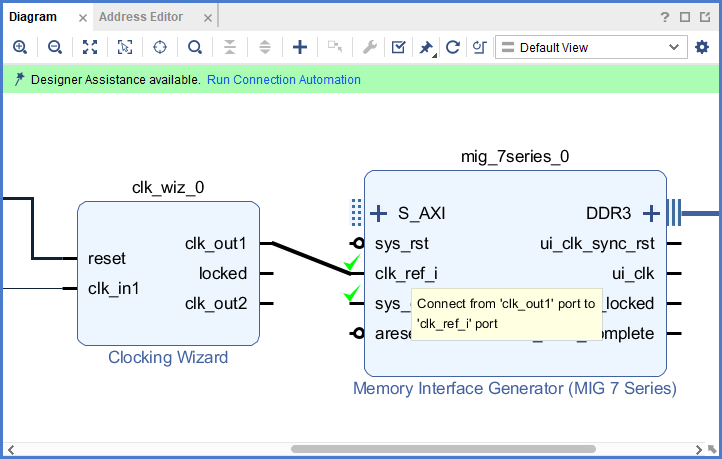Close the Diagram tab
Viewport: 722px width, 459px height.
pos(83,18)
